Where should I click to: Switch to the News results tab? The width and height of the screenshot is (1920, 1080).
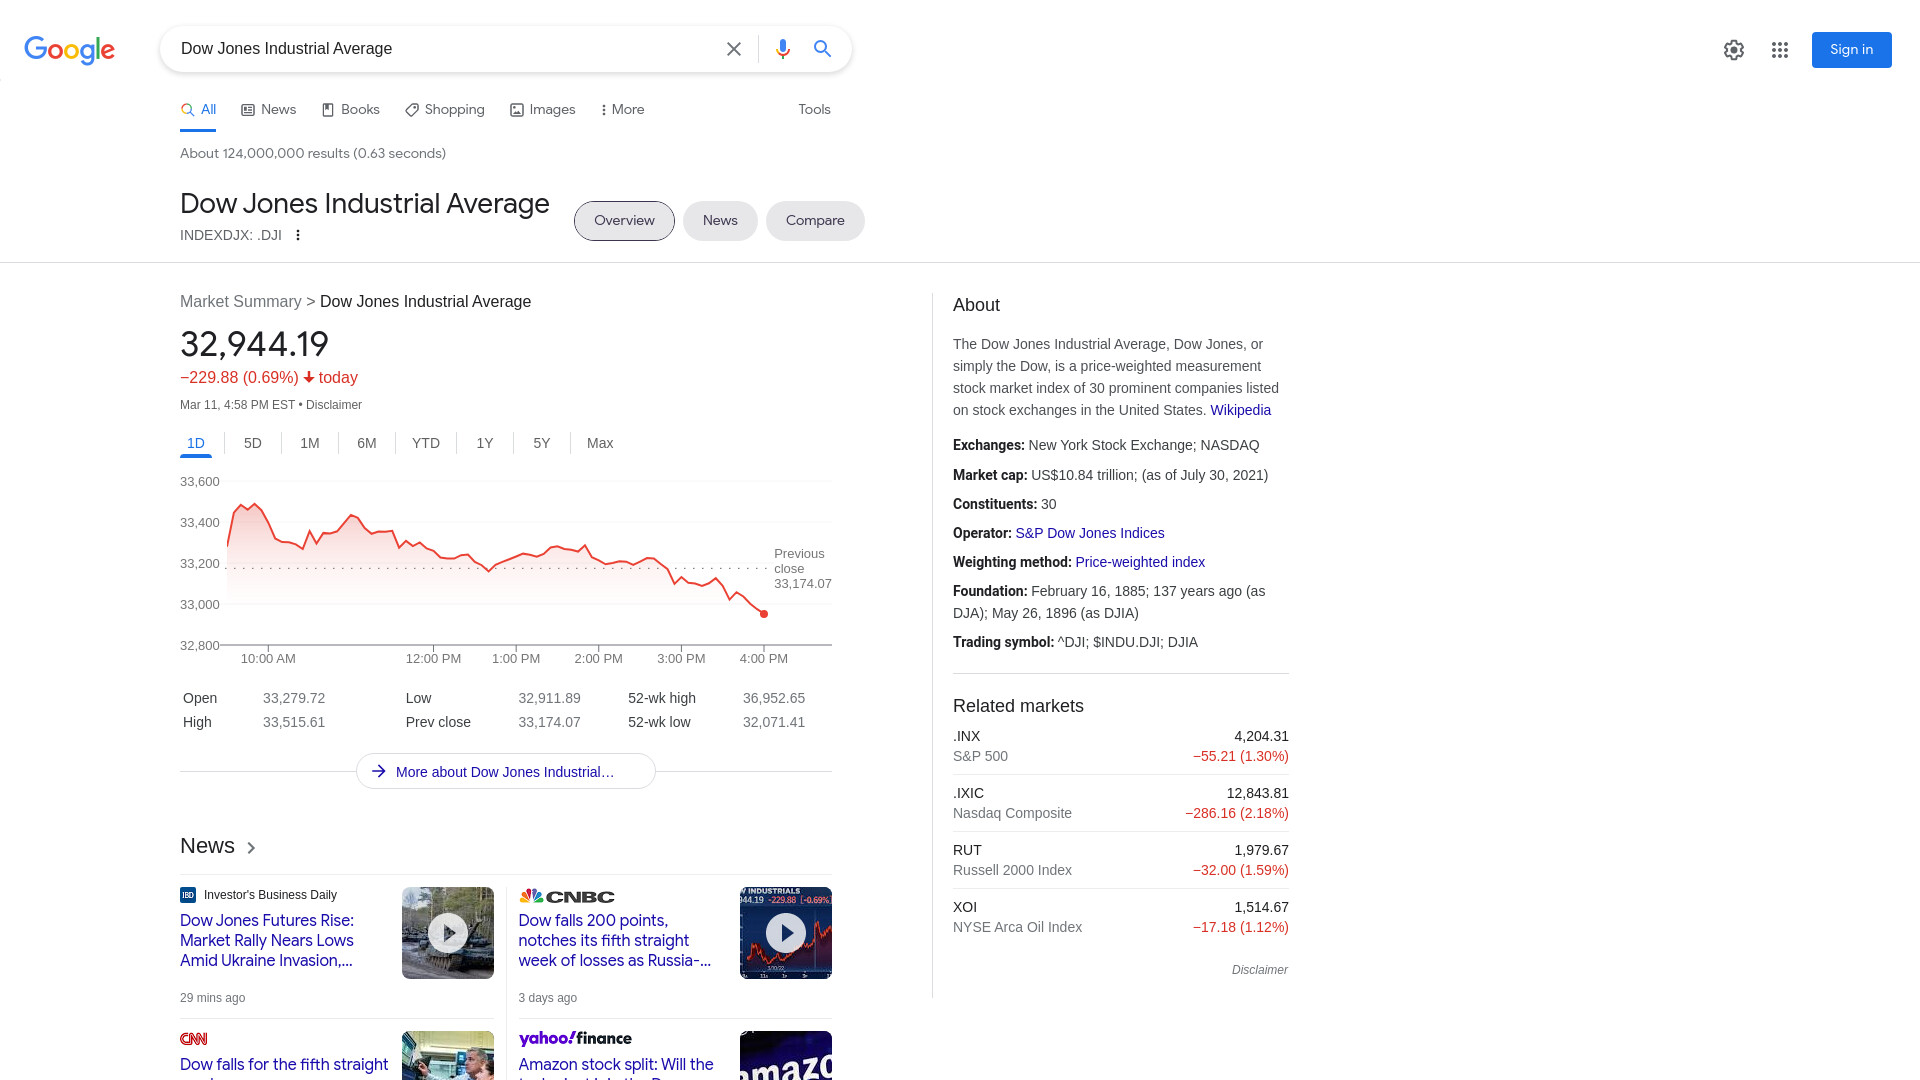(x=269, y=110)
